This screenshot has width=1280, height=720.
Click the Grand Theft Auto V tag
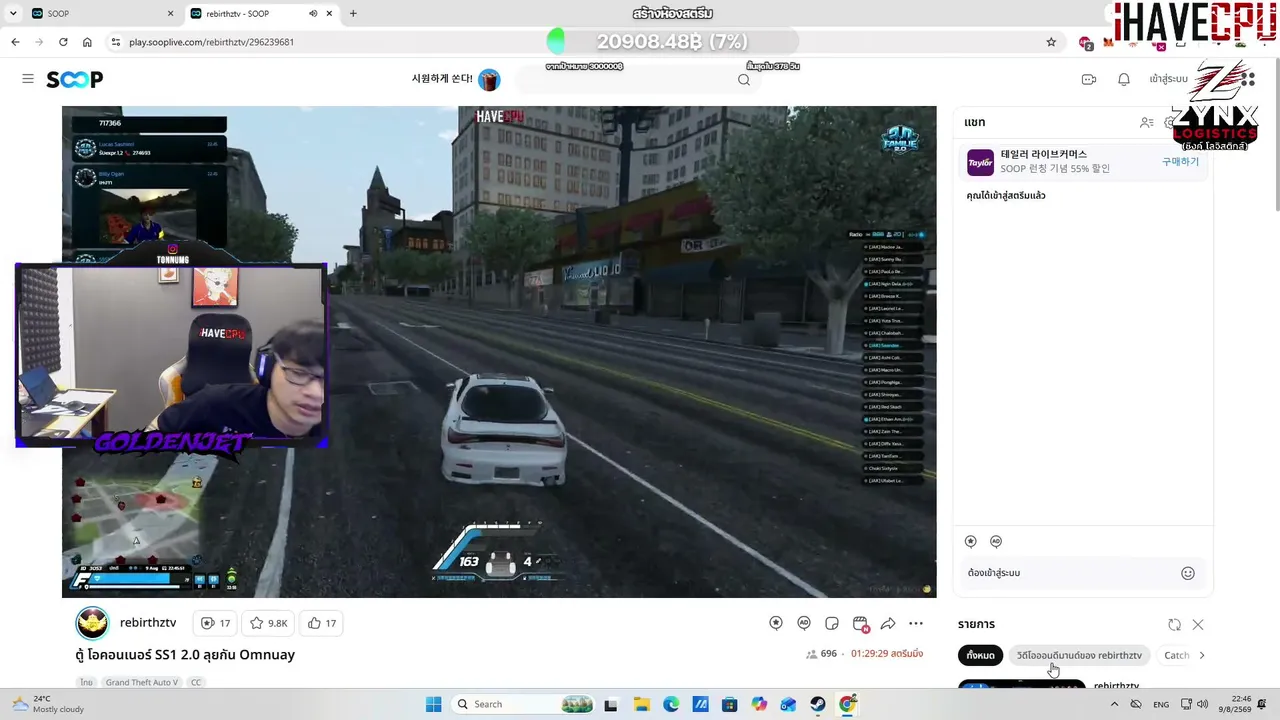click(x=142, y=682)
